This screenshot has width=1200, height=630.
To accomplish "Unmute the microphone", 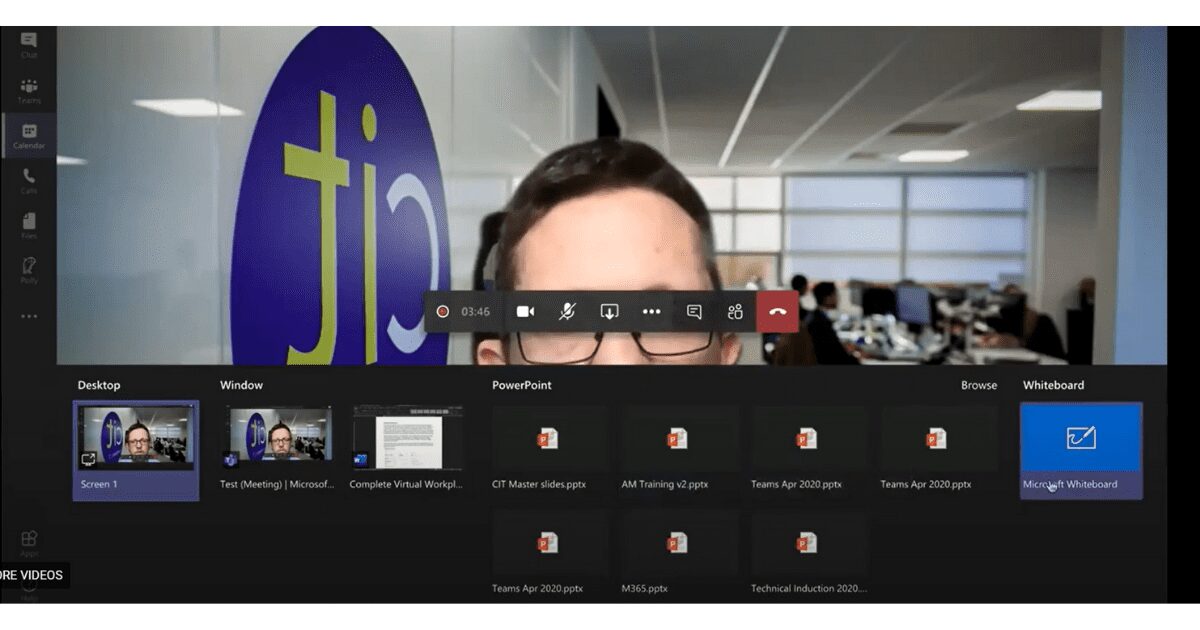I will 565,311.
